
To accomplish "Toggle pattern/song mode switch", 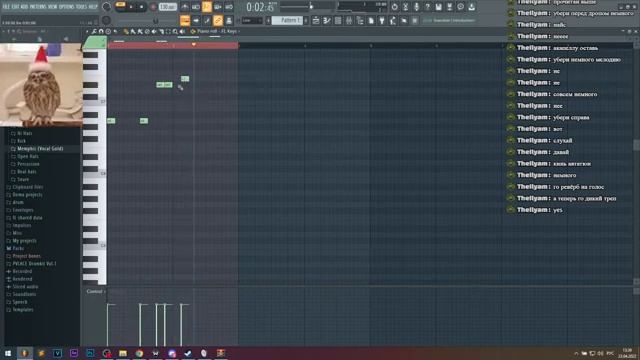I will (120, 5).
